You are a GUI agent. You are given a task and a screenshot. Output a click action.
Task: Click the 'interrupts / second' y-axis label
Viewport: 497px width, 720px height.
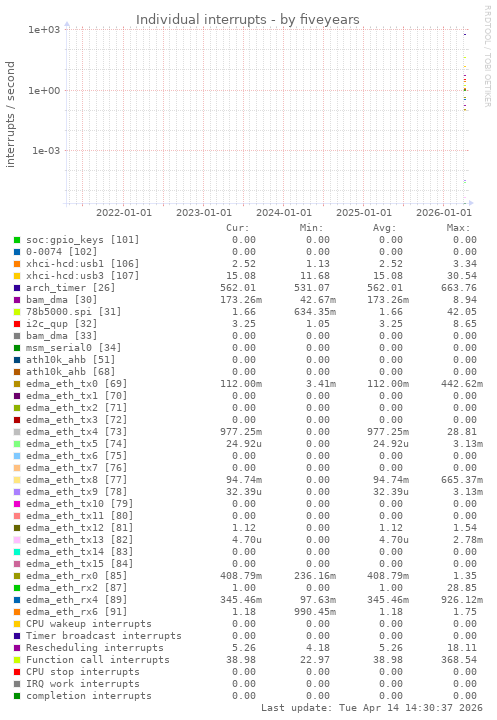pos(10,114)
